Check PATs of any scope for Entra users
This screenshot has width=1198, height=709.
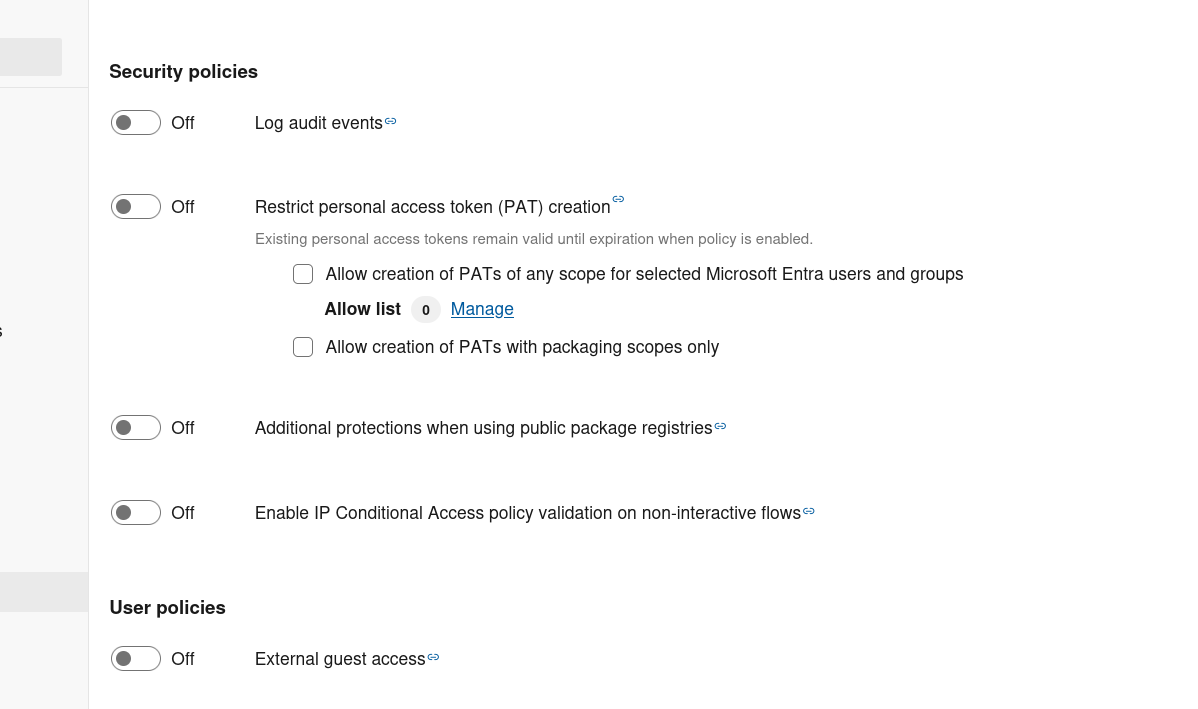pyautogui.click(x=303, y=274)
